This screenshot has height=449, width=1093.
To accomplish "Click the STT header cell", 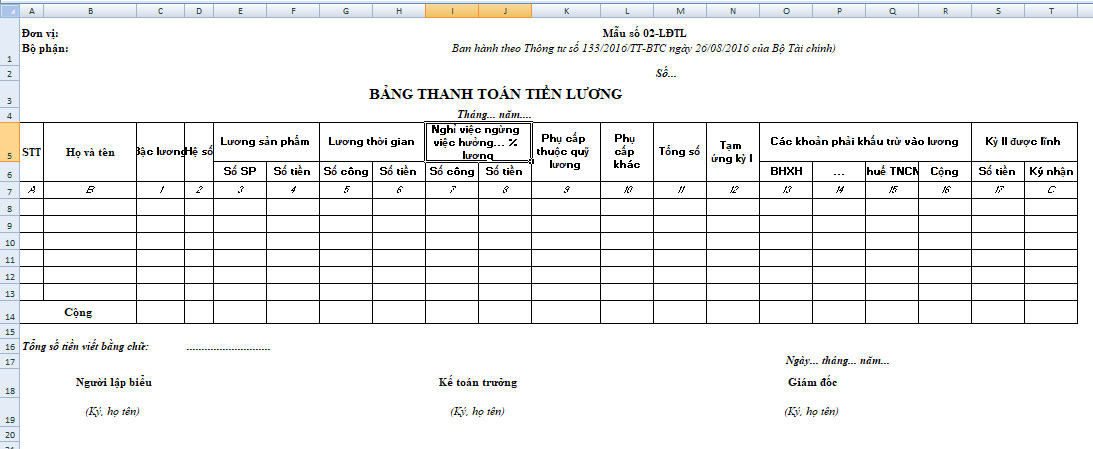I will 32,152.
